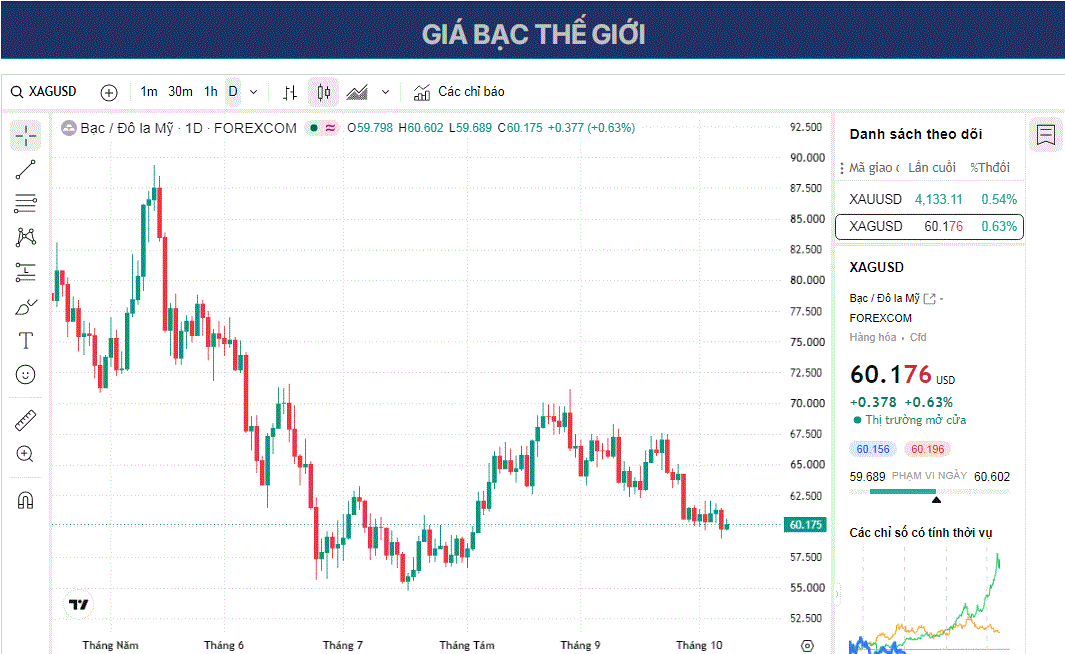
Task: Select the Fibonacci retracement tool
Action: [x=26, y=203]
